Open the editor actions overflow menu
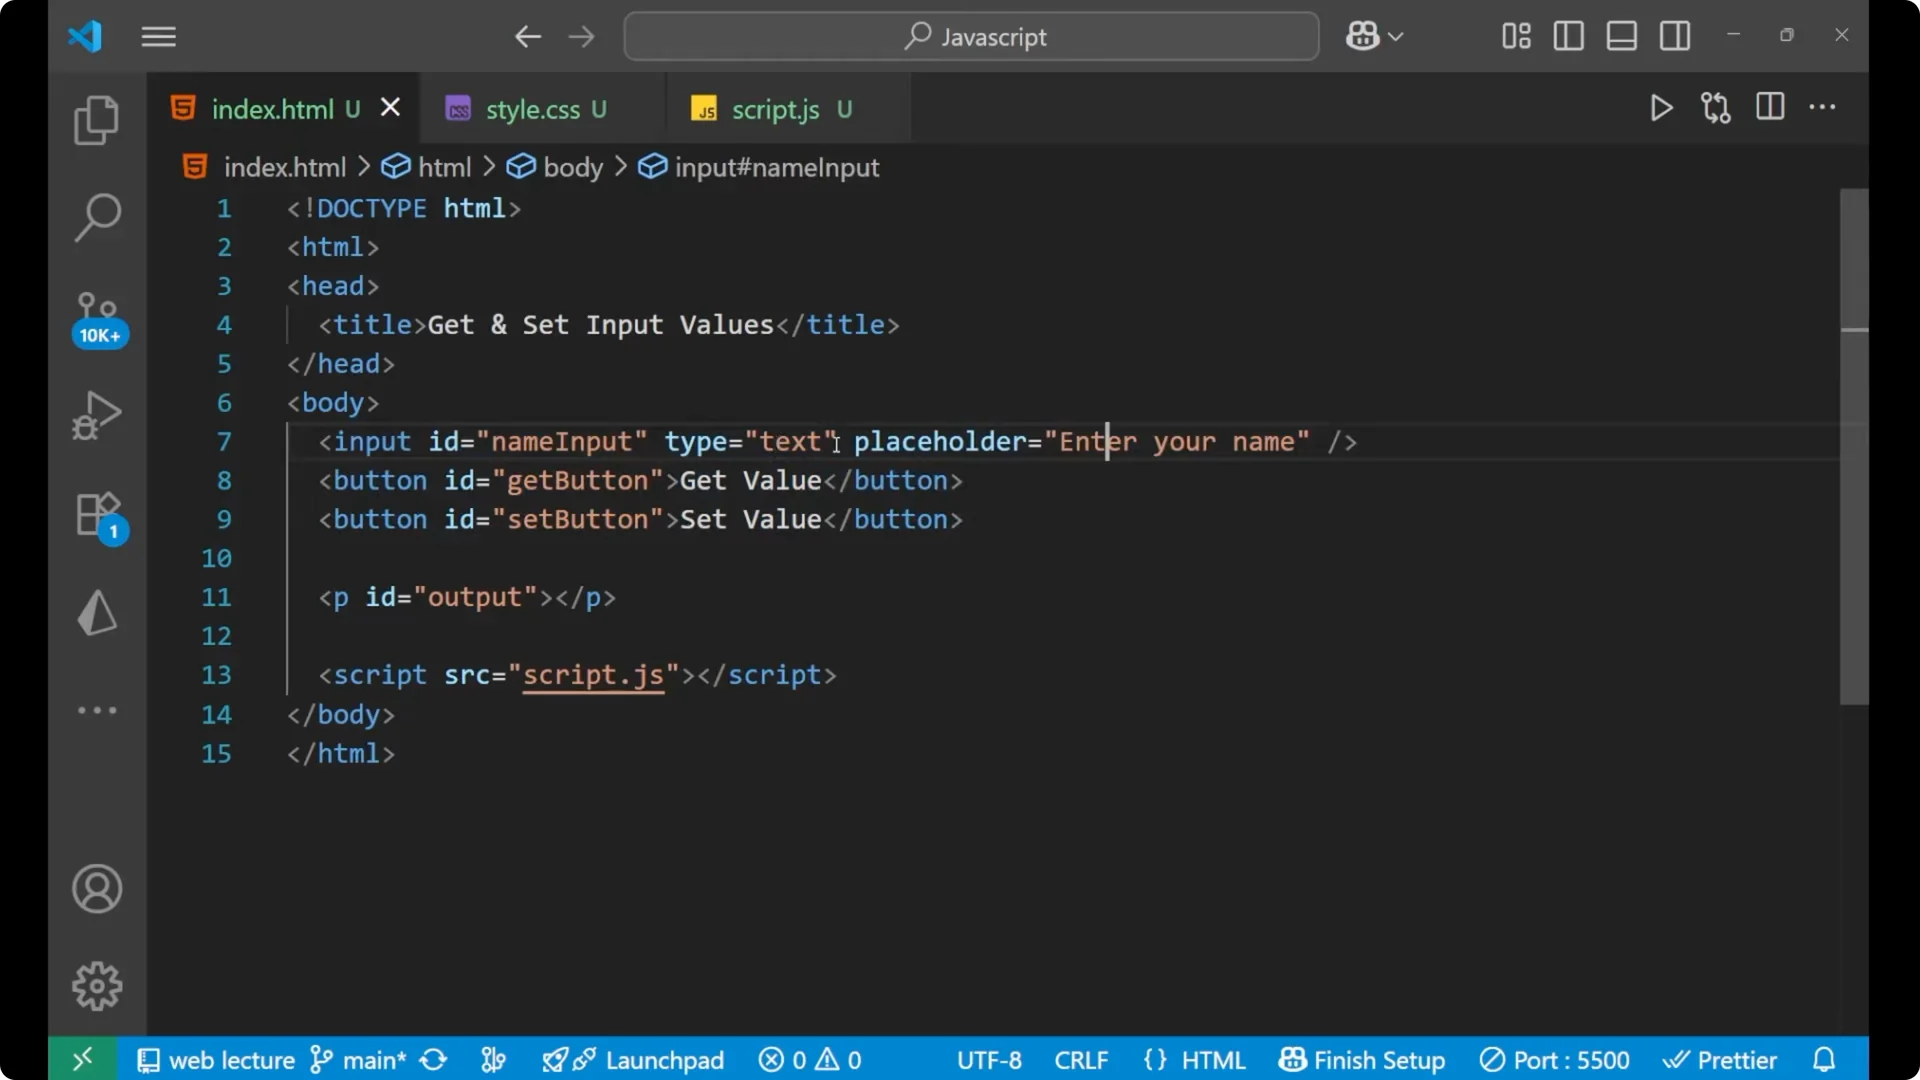Image resolution: width=1920 pixels, height=1080 pixels. click(x=1823, y=108)
